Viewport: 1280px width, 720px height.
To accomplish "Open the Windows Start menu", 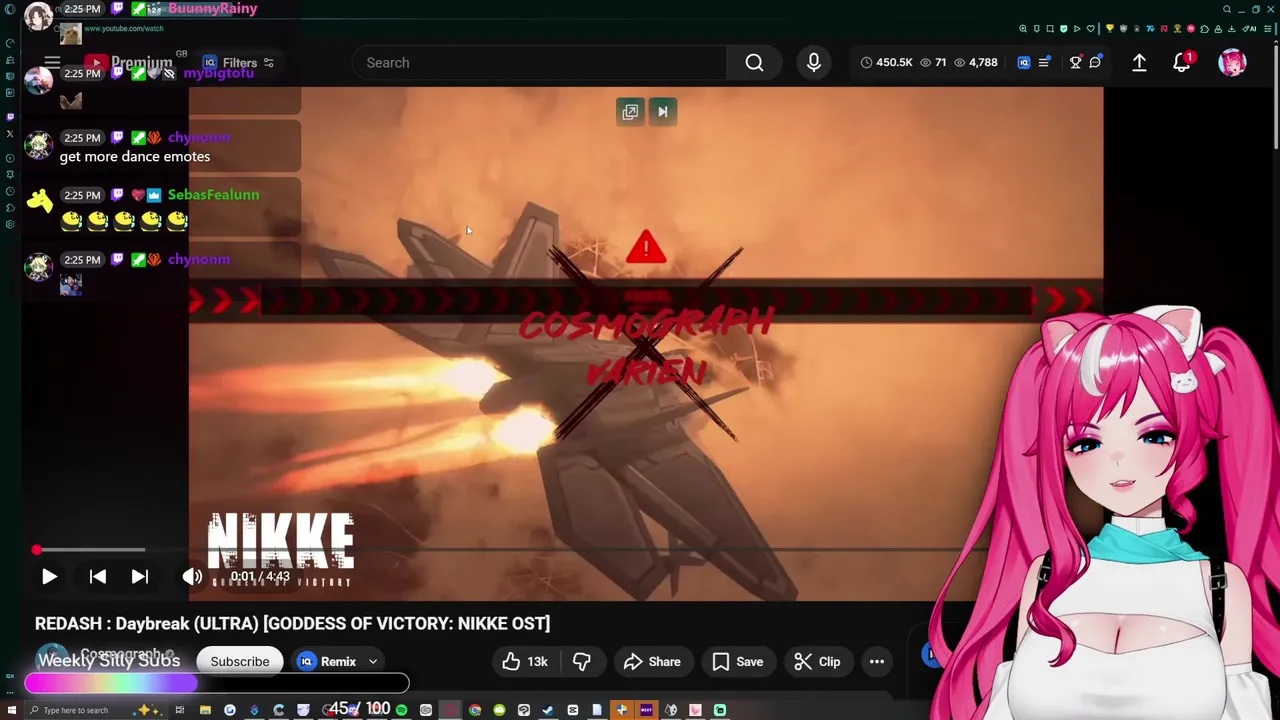I will (x=11, y=710).
